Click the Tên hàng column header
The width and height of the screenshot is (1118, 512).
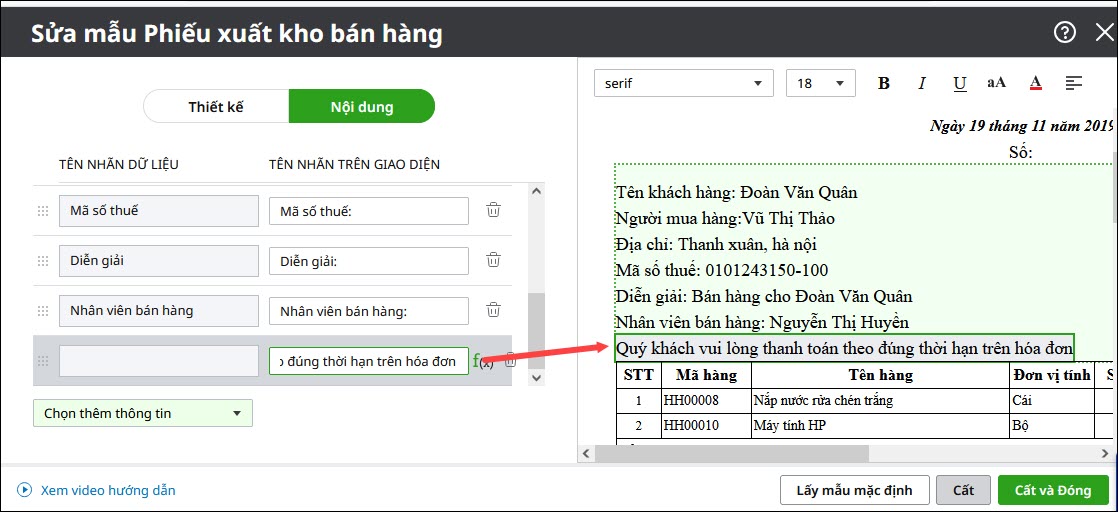[x=880, y=375]
